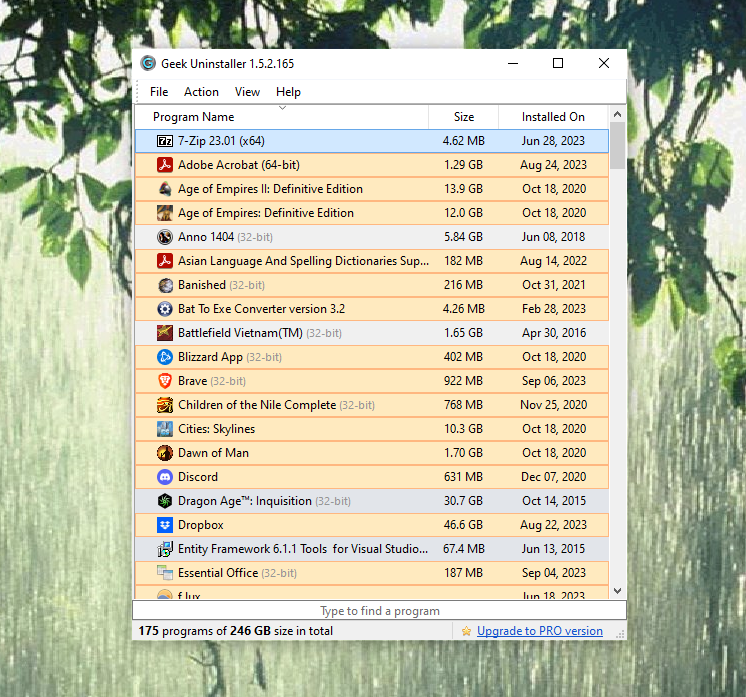Click Entity Framework Tools icon
Image resolution: width=746 pixels, height=697 pixels.
click(165, 549)
